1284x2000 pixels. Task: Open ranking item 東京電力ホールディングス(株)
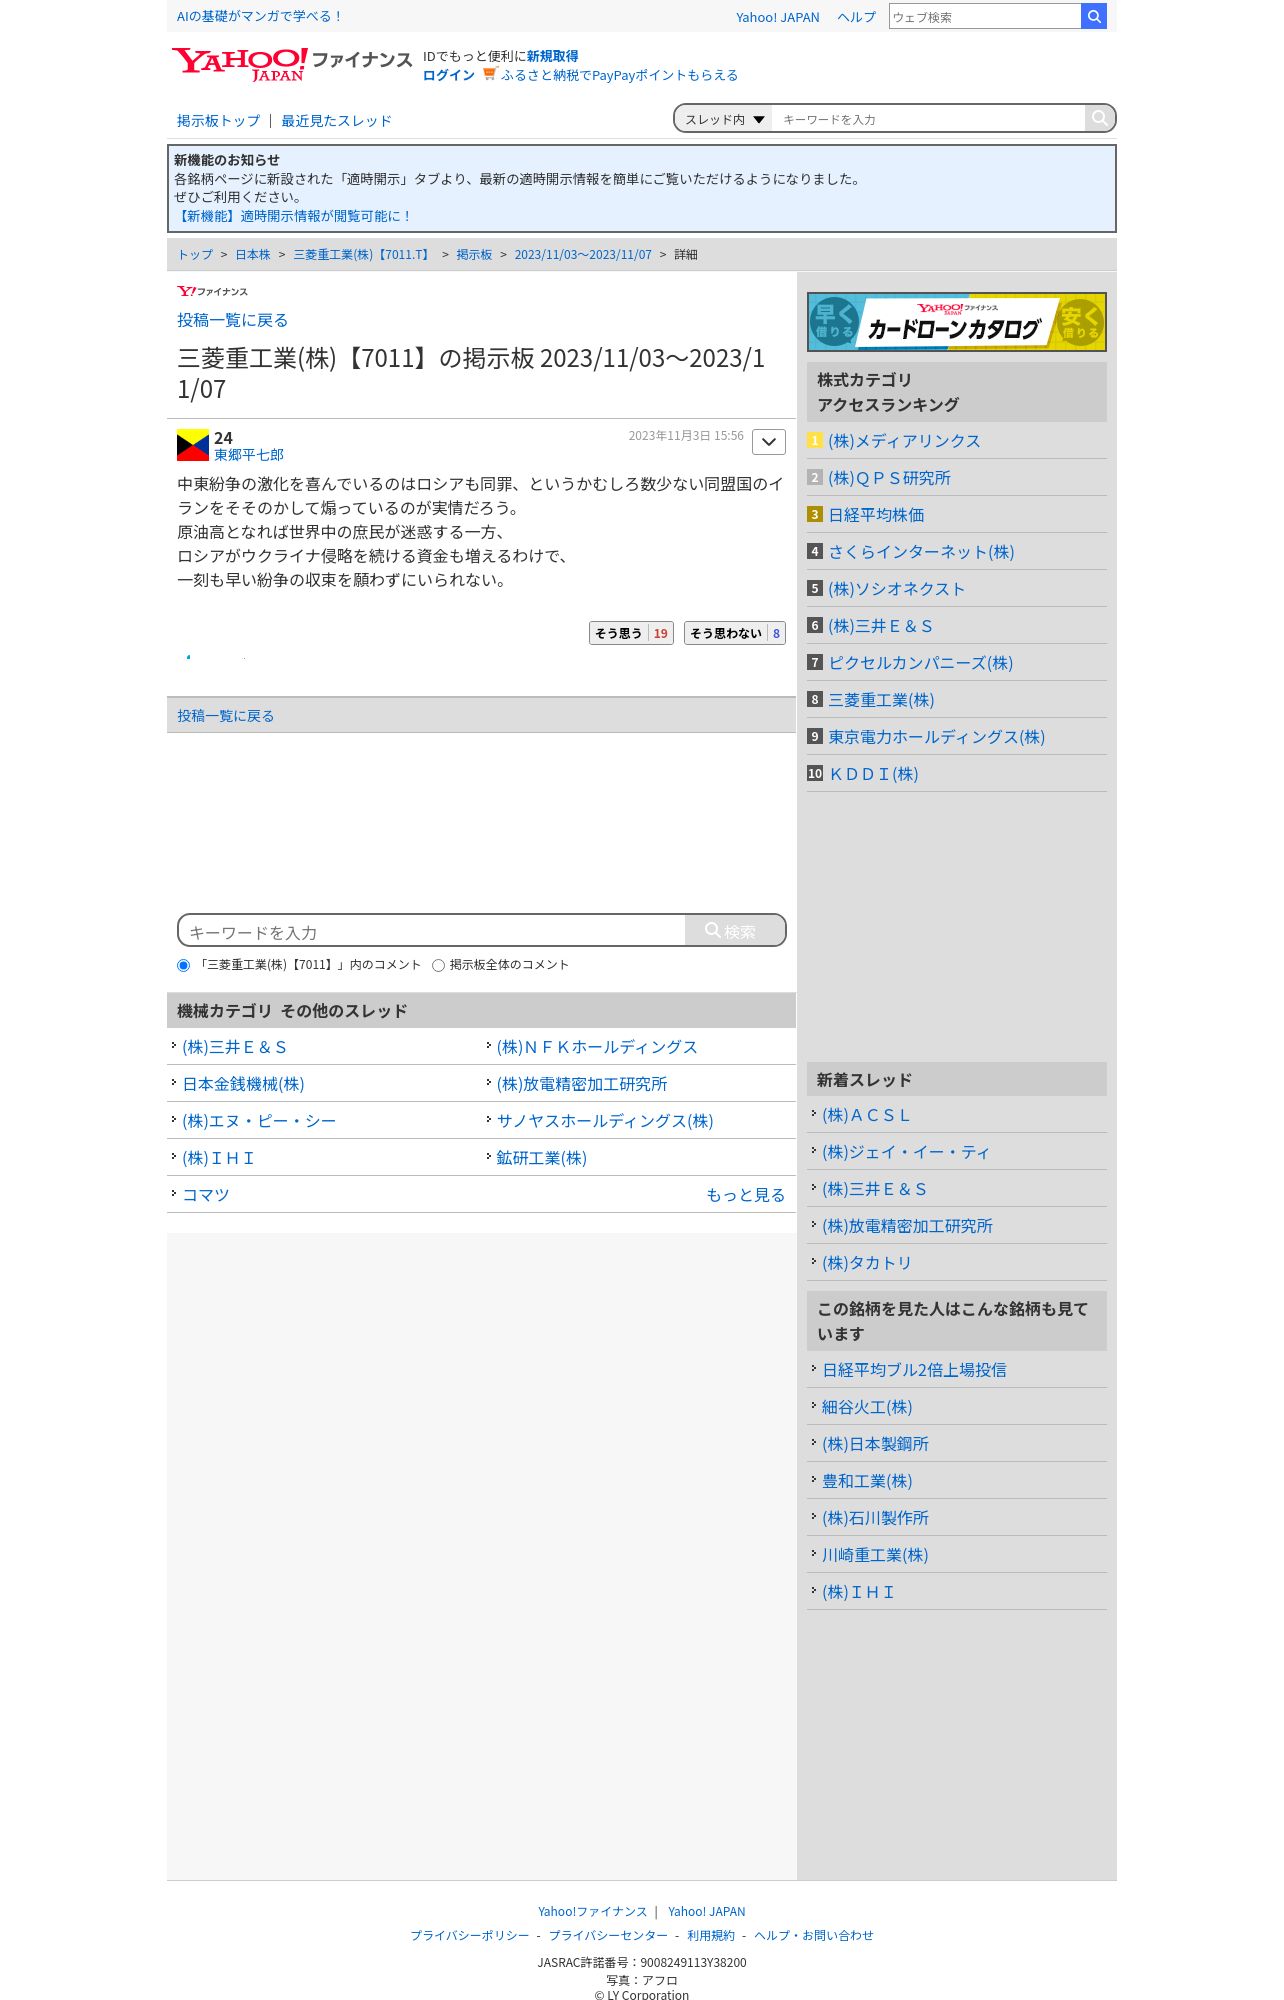coord(936,737)
